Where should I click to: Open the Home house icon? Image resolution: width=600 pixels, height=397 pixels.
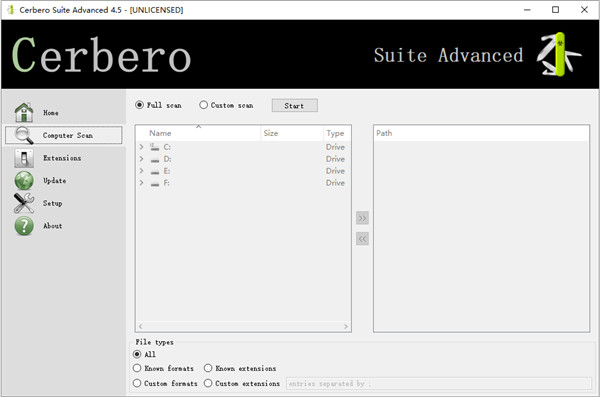click(x=24, y=113)
